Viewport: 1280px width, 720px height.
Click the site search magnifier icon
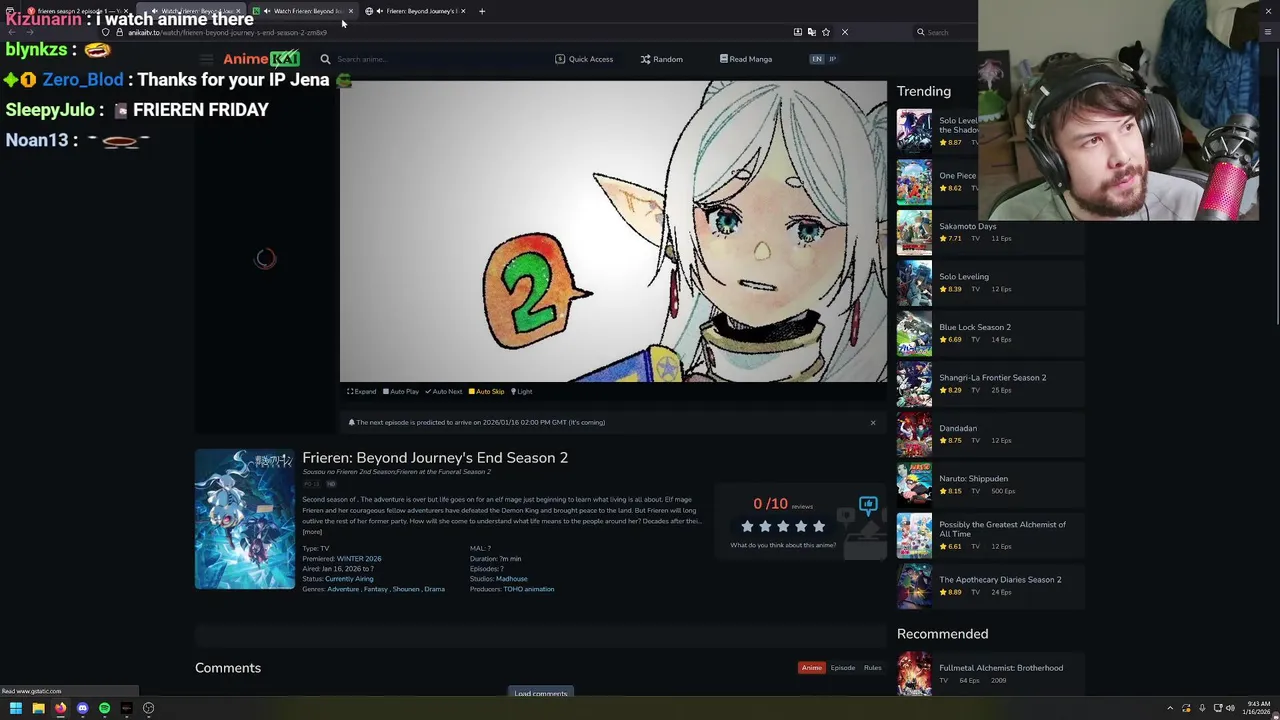[x=325, y=59]
